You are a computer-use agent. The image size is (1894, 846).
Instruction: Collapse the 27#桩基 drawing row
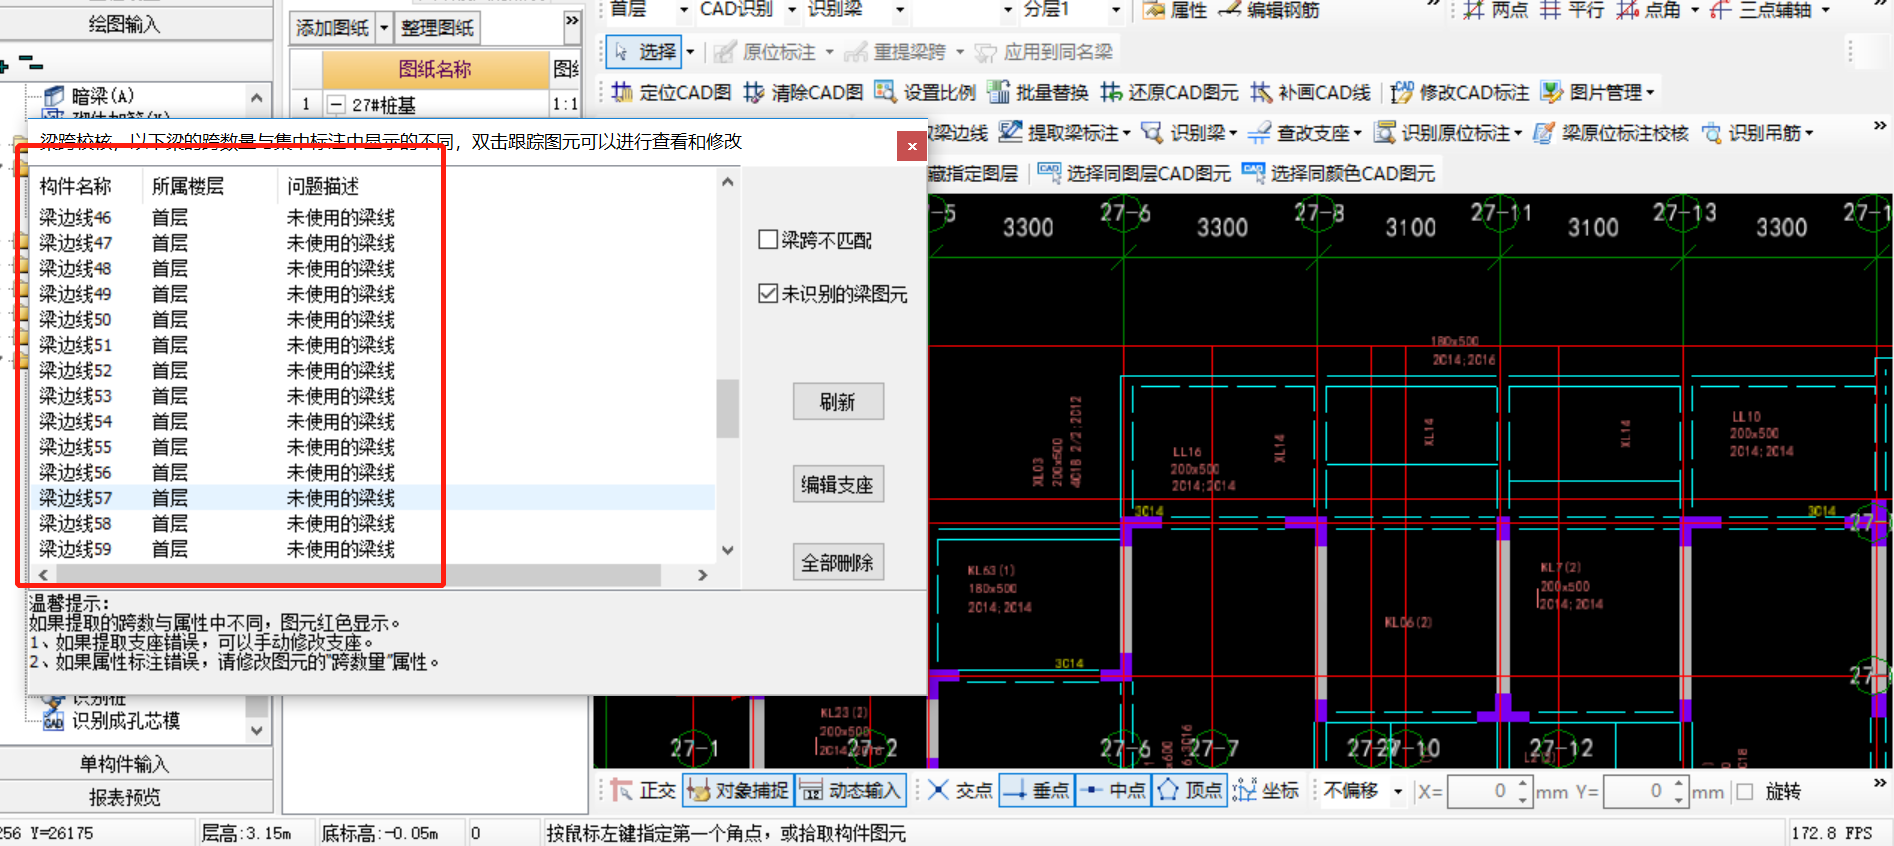click(337, 104)
